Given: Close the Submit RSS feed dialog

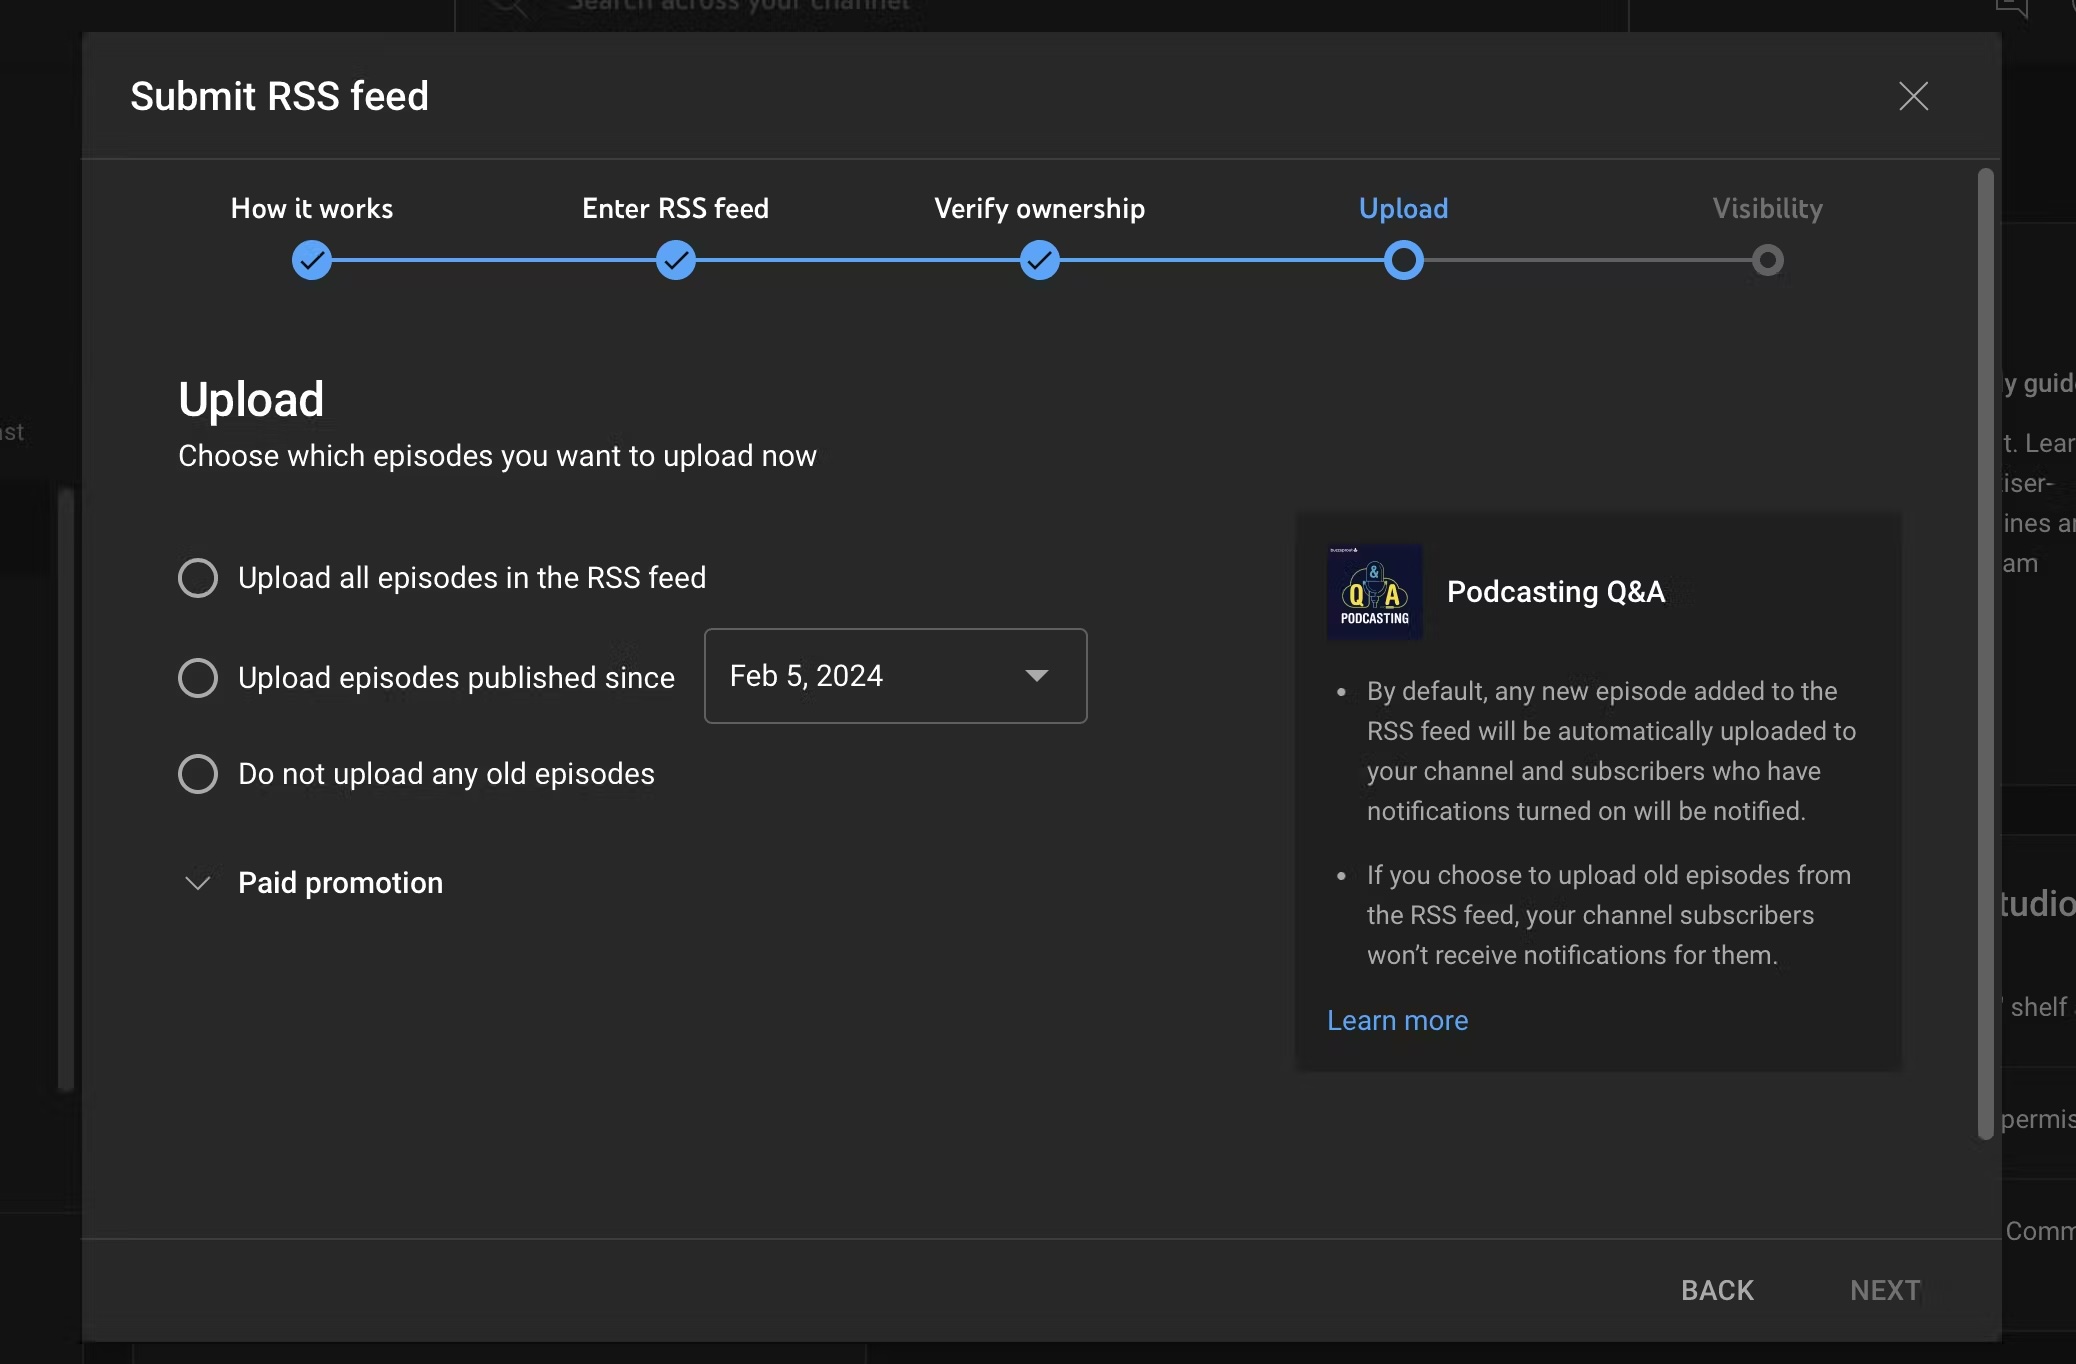Looking at the screenshot, I should point(1913,96).
